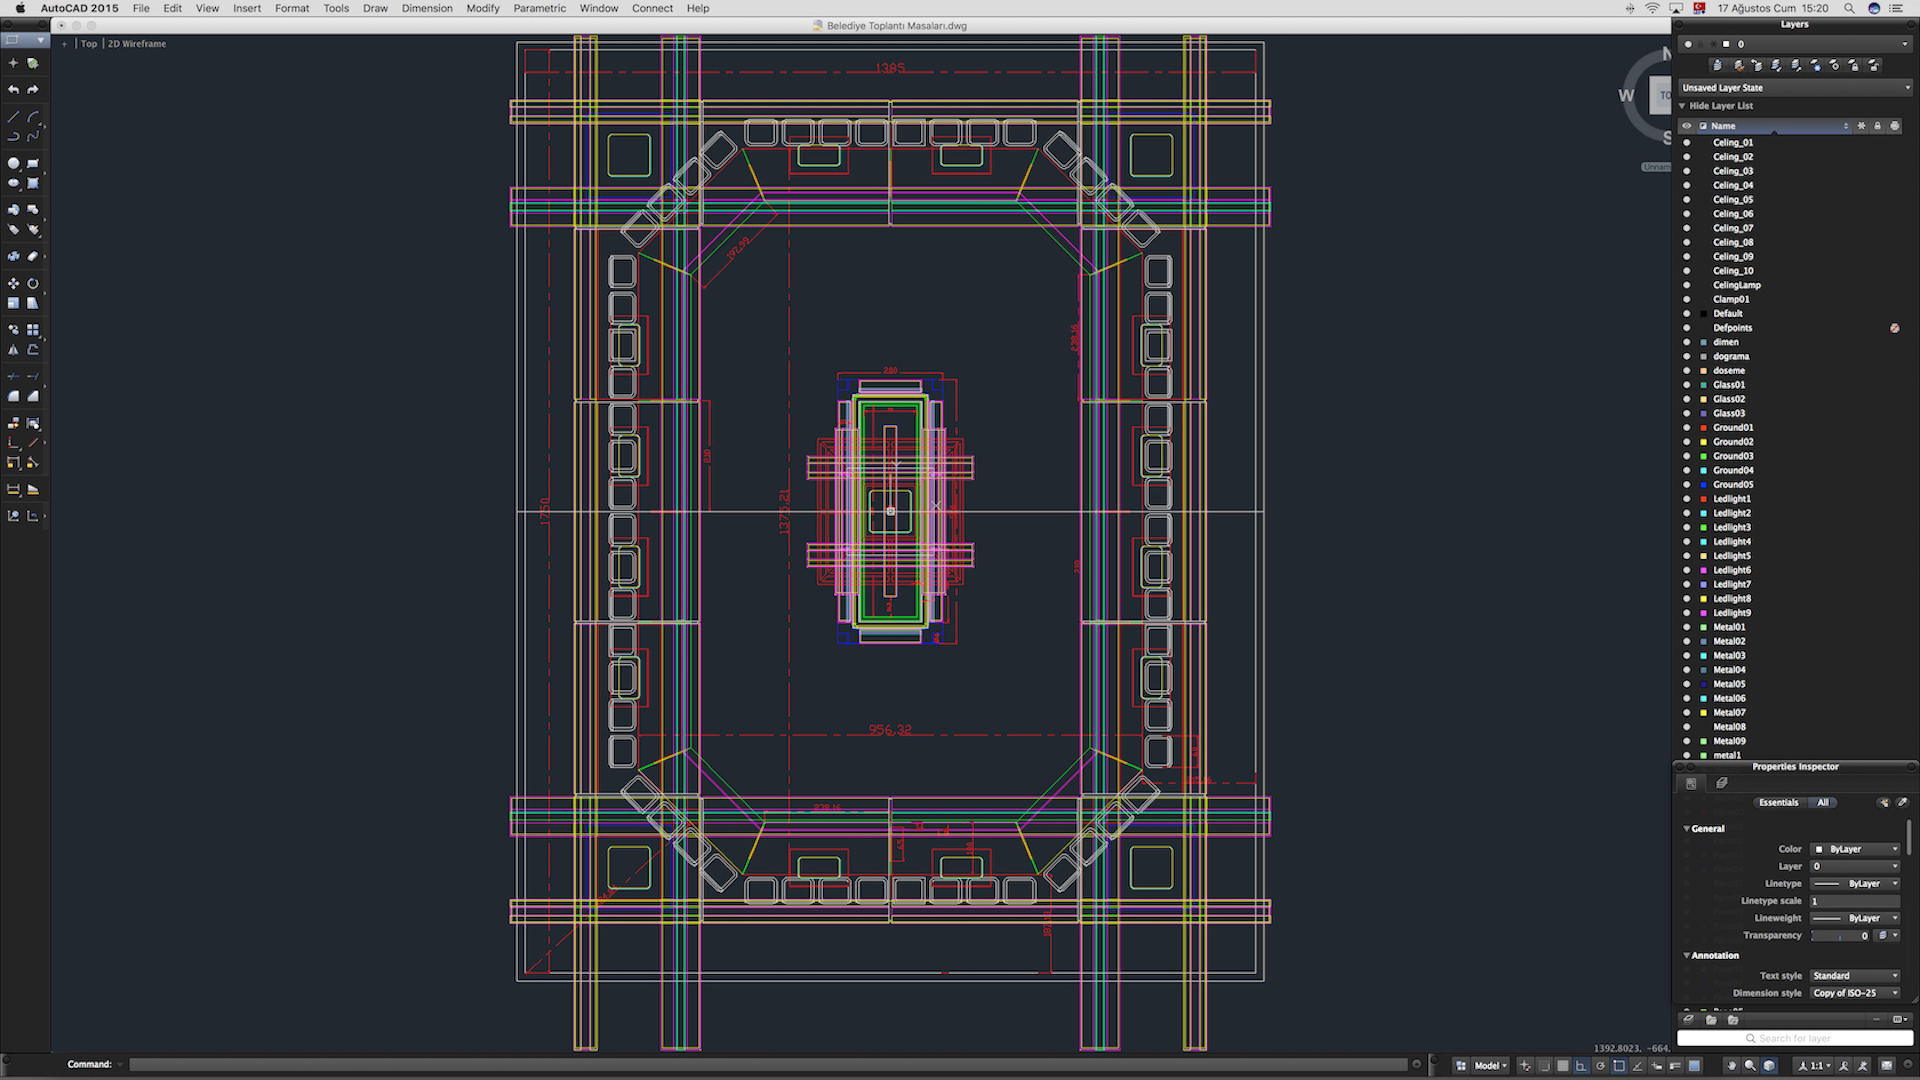Click the Pan hand icon in status bar
The height and width of the screenshot is (1080, 1920).
coord(1732,1066)
